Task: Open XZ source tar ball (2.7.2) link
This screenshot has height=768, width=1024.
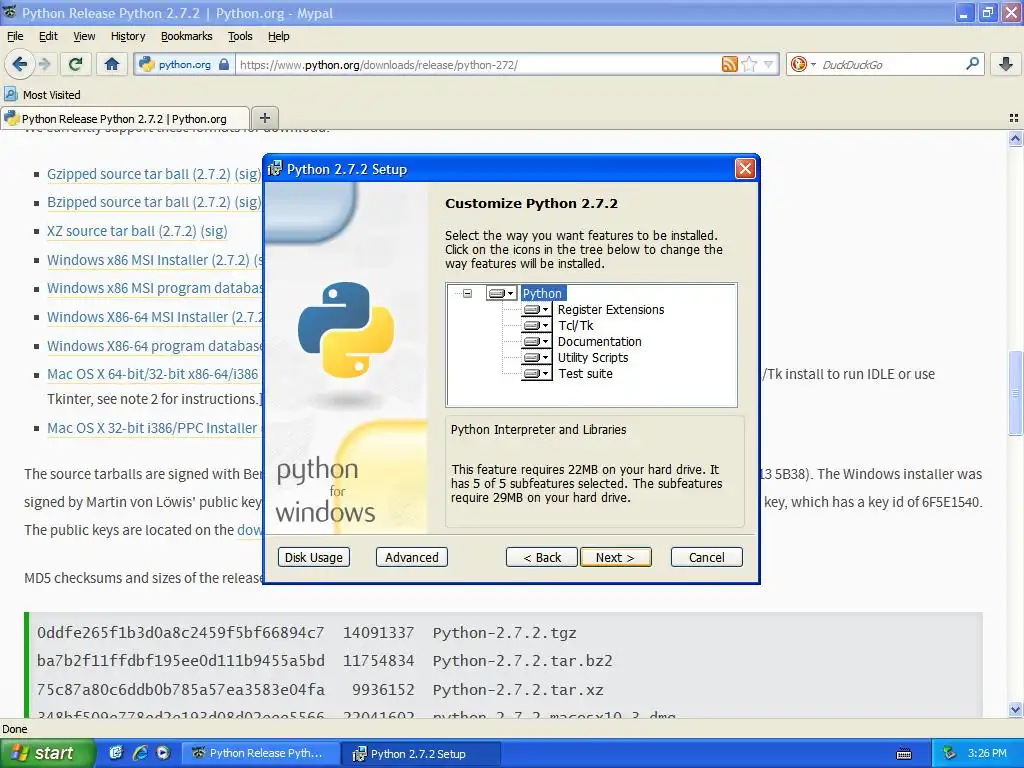Action: tap(121, 231)
